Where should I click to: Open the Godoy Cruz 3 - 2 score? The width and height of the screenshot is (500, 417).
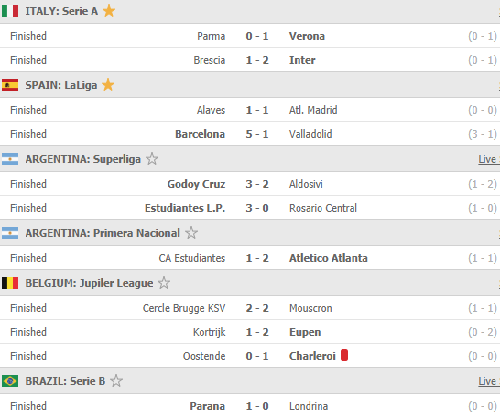tap(257, 184)
